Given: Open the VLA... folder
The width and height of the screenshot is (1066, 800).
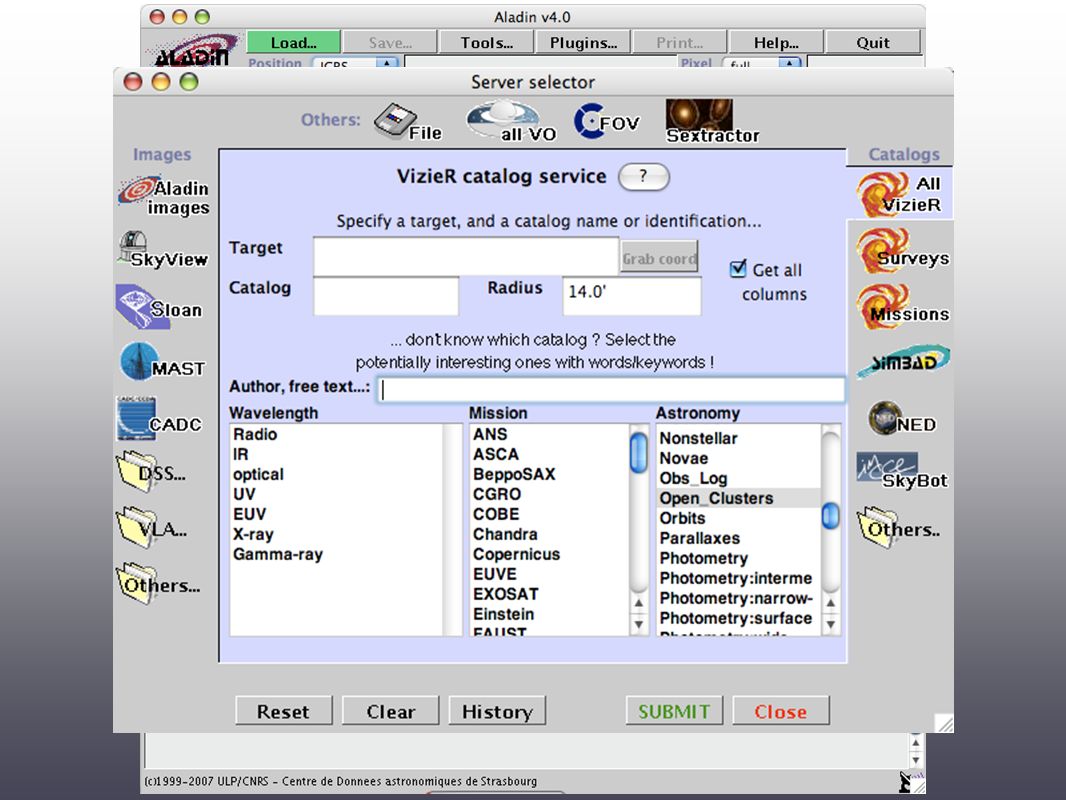Looking at the screenshot, I should [152, 527].
